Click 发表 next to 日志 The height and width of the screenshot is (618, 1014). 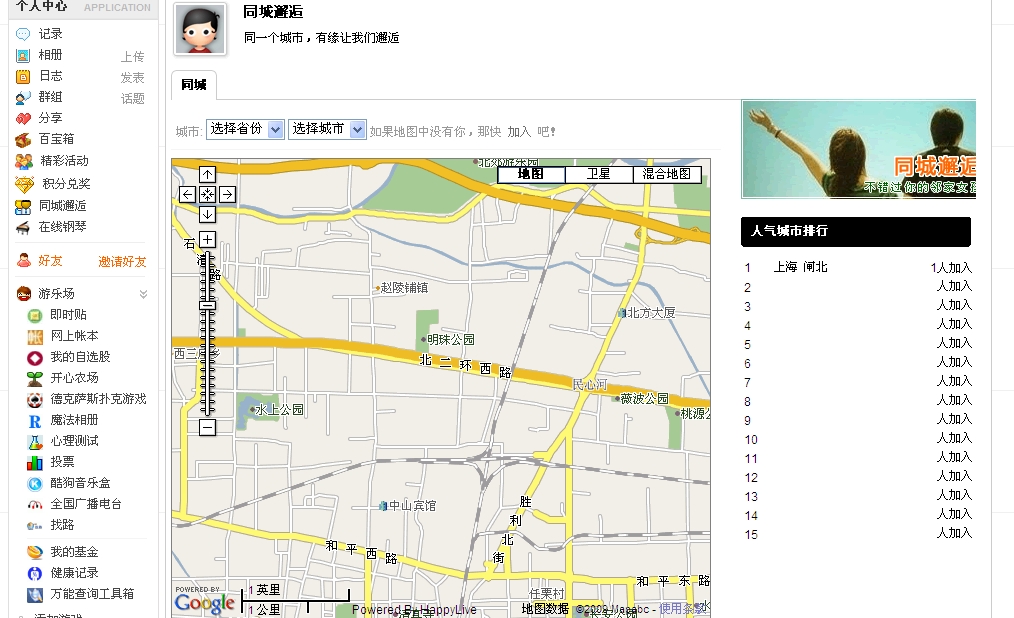click(x=133, y=78)
